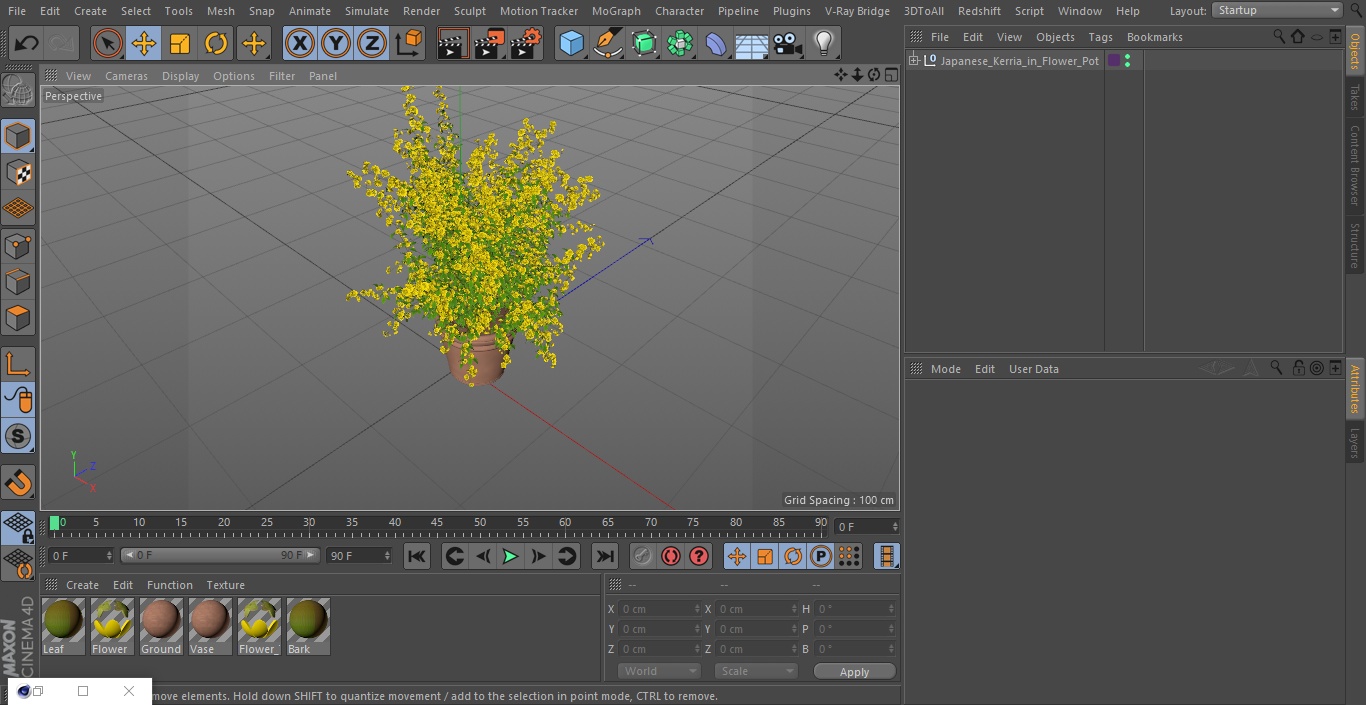Click Record Active Objects button
This screenshot has height=705, width=1366.
click(x=643, y=556)
